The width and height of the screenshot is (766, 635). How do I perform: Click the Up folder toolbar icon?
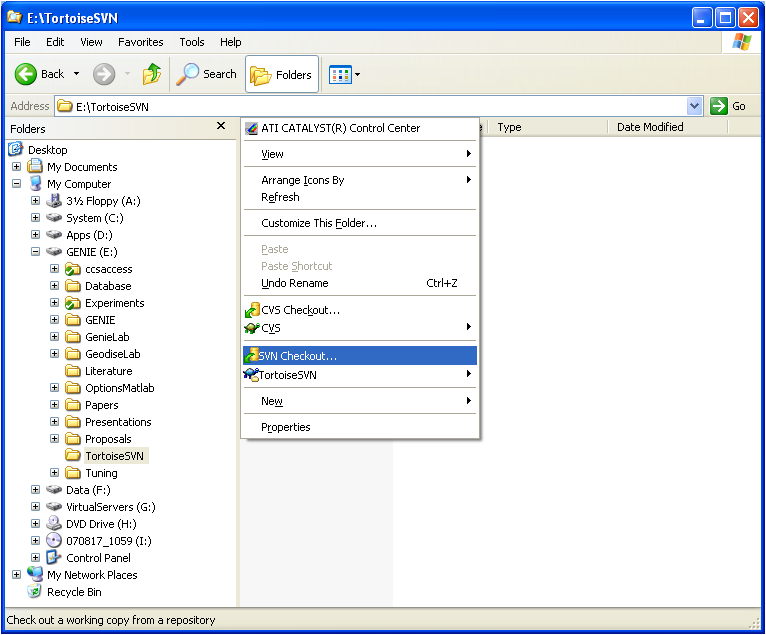(152, 74)
